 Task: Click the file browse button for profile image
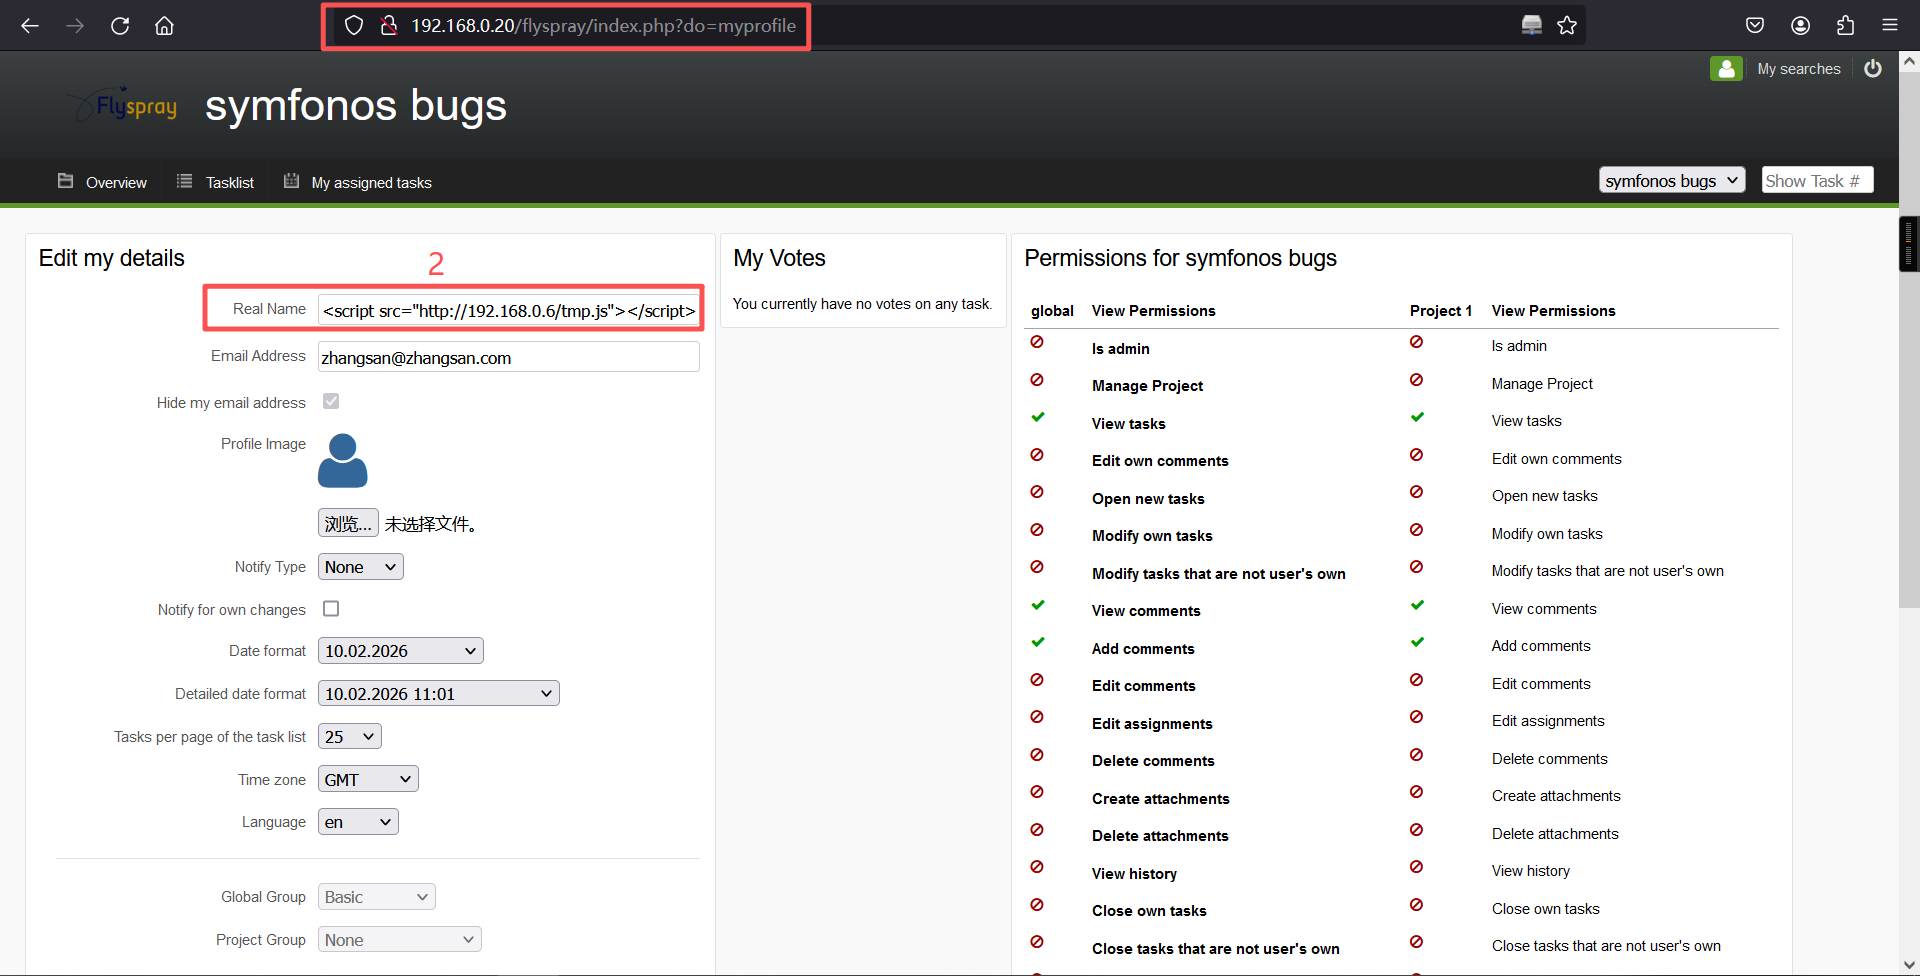(x=348, y=523)
